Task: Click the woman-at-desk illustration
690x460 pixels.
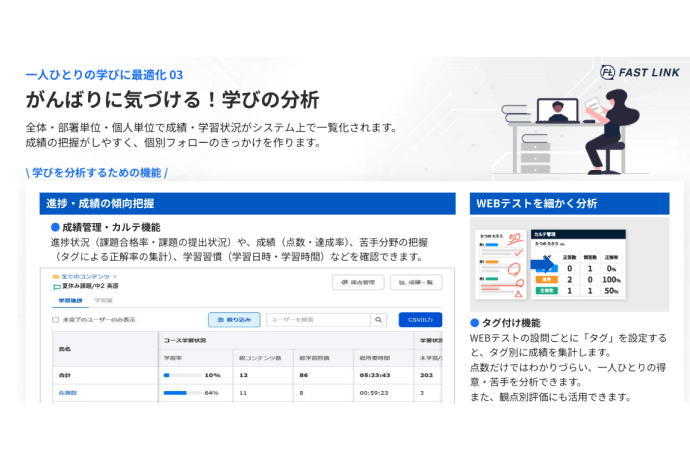Action: [x=572, y=132]
